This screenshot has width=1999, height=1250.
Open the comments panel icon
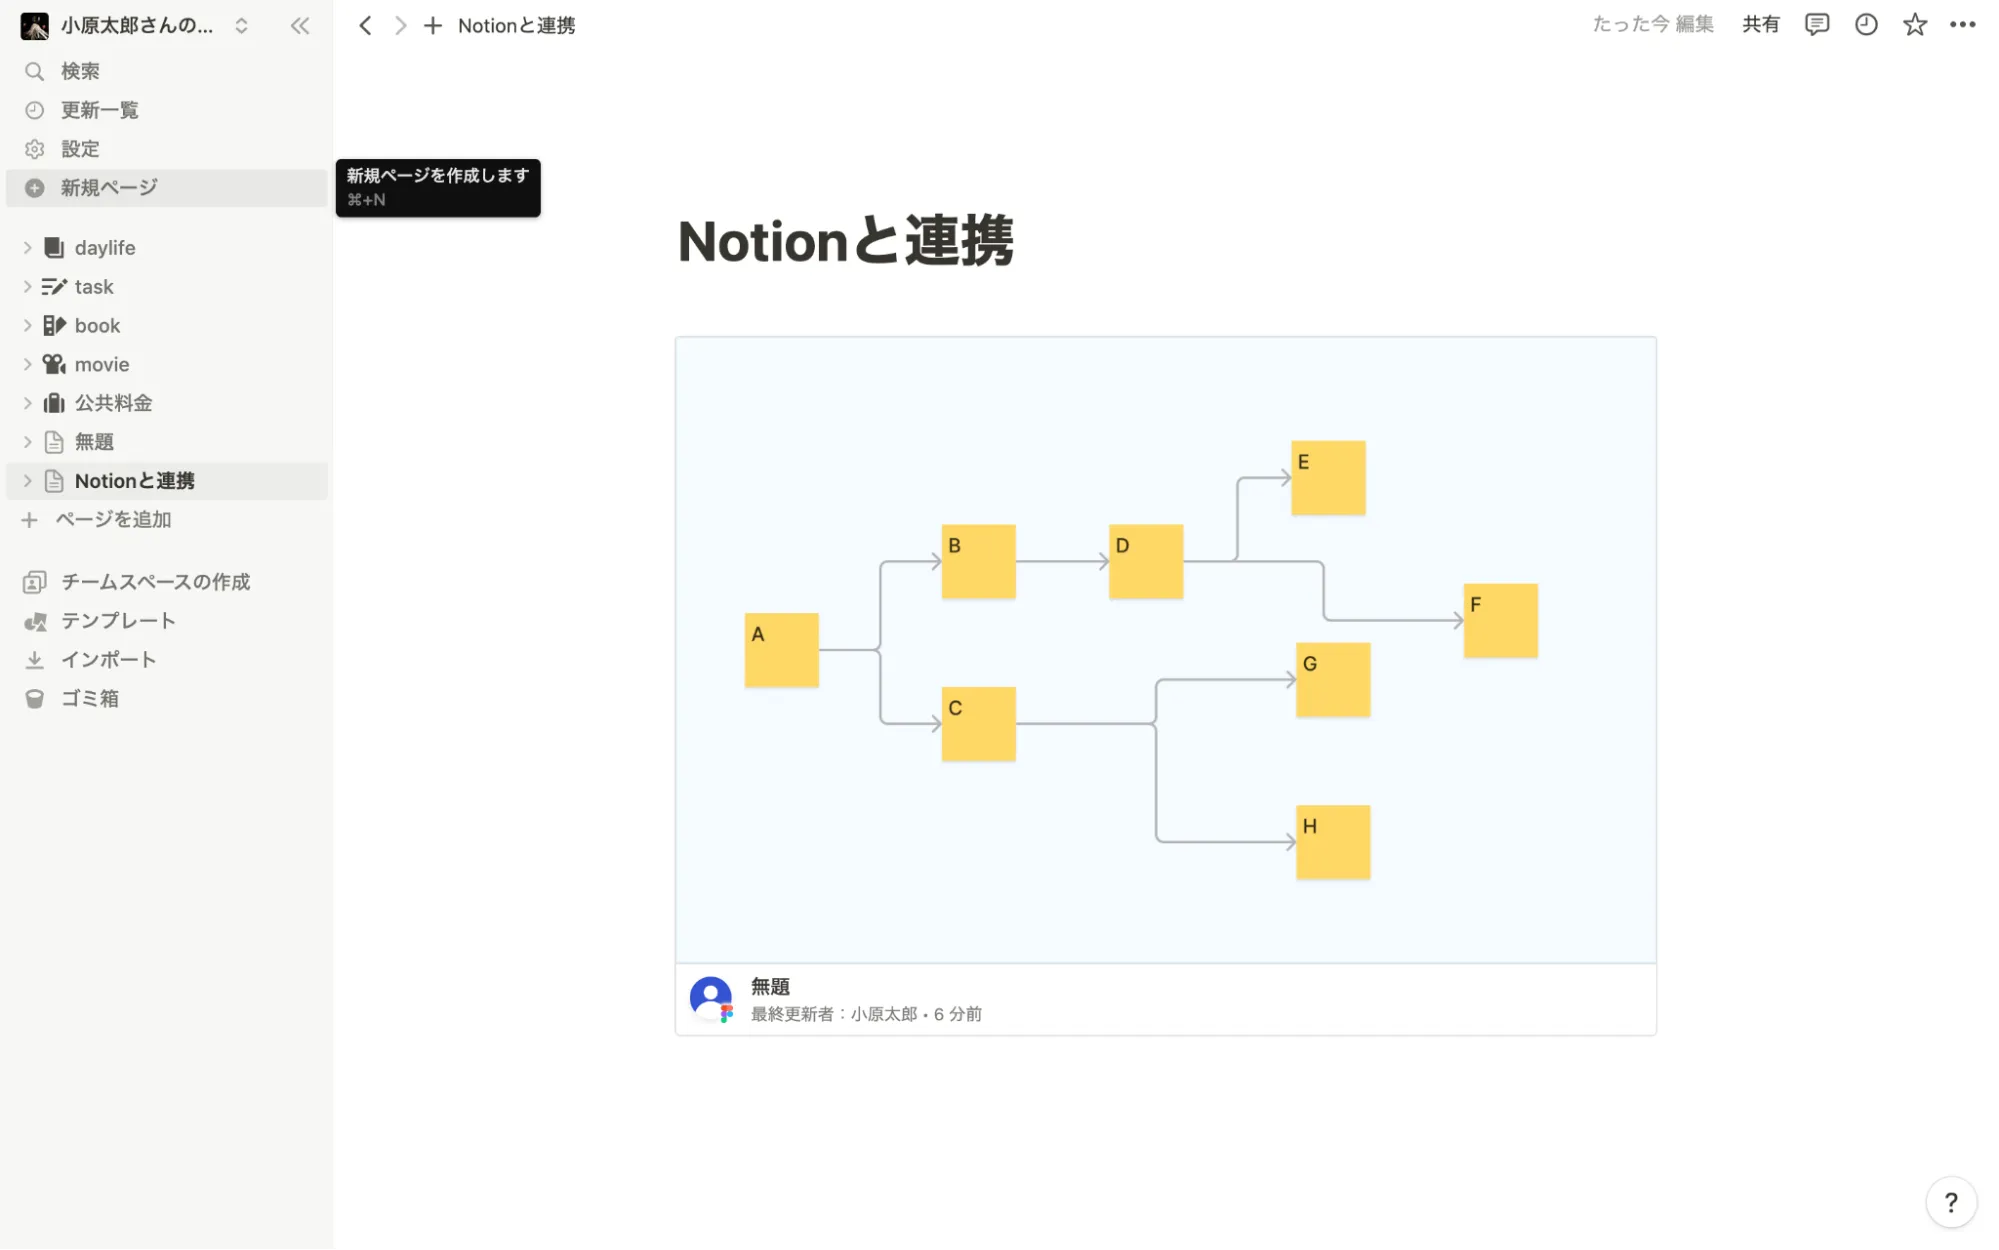point(1817,25)
